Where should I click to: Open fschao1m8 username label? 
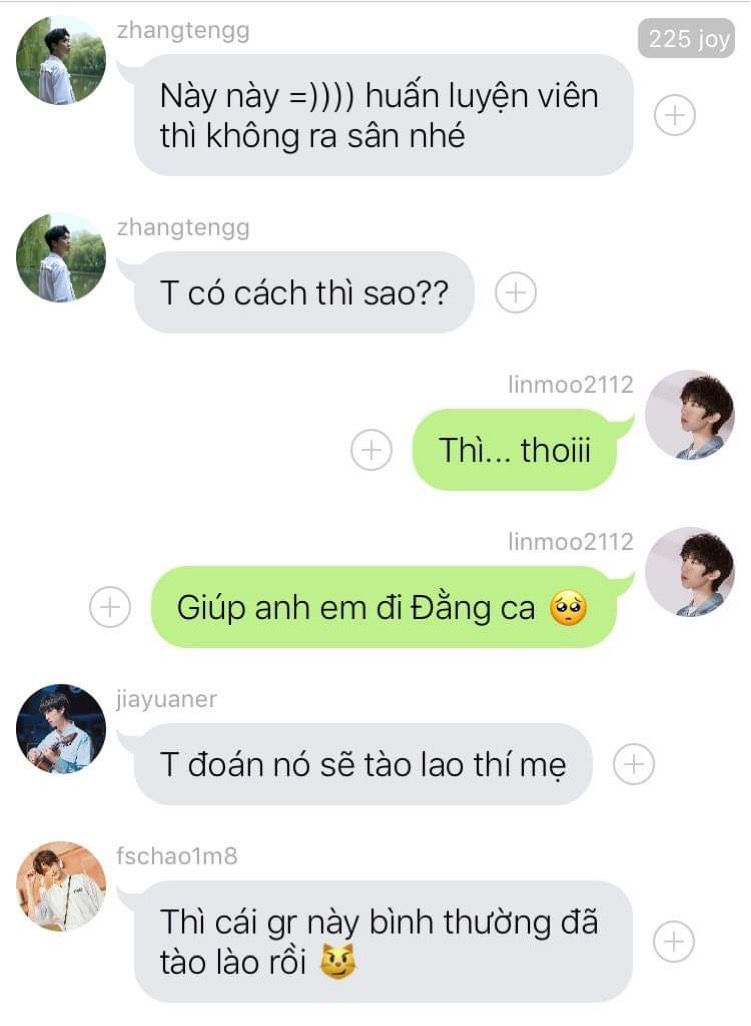tap(177, 856)
